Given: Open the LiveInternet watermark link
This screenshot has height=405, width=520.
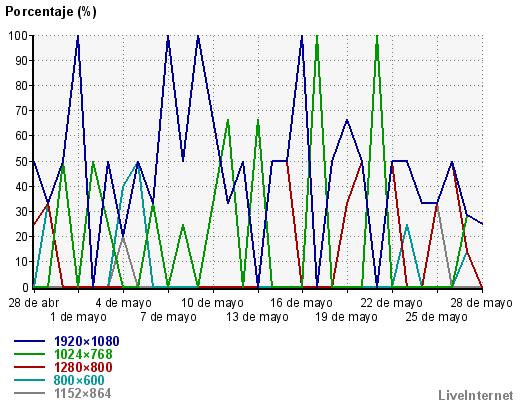Looking at the screenshot, I should pyautogui.click(x=476, y=395).
